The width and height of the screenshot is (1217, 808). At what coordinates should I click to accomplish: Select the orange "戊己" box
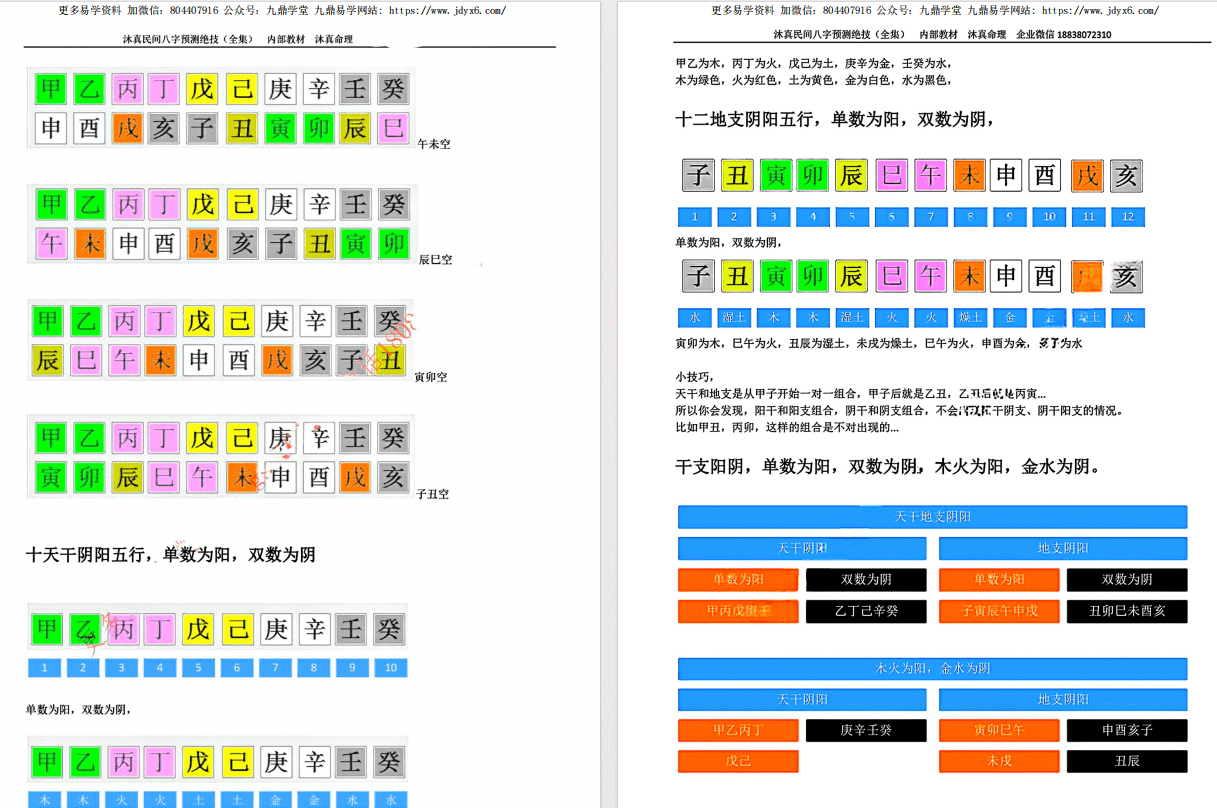[738, 762]
